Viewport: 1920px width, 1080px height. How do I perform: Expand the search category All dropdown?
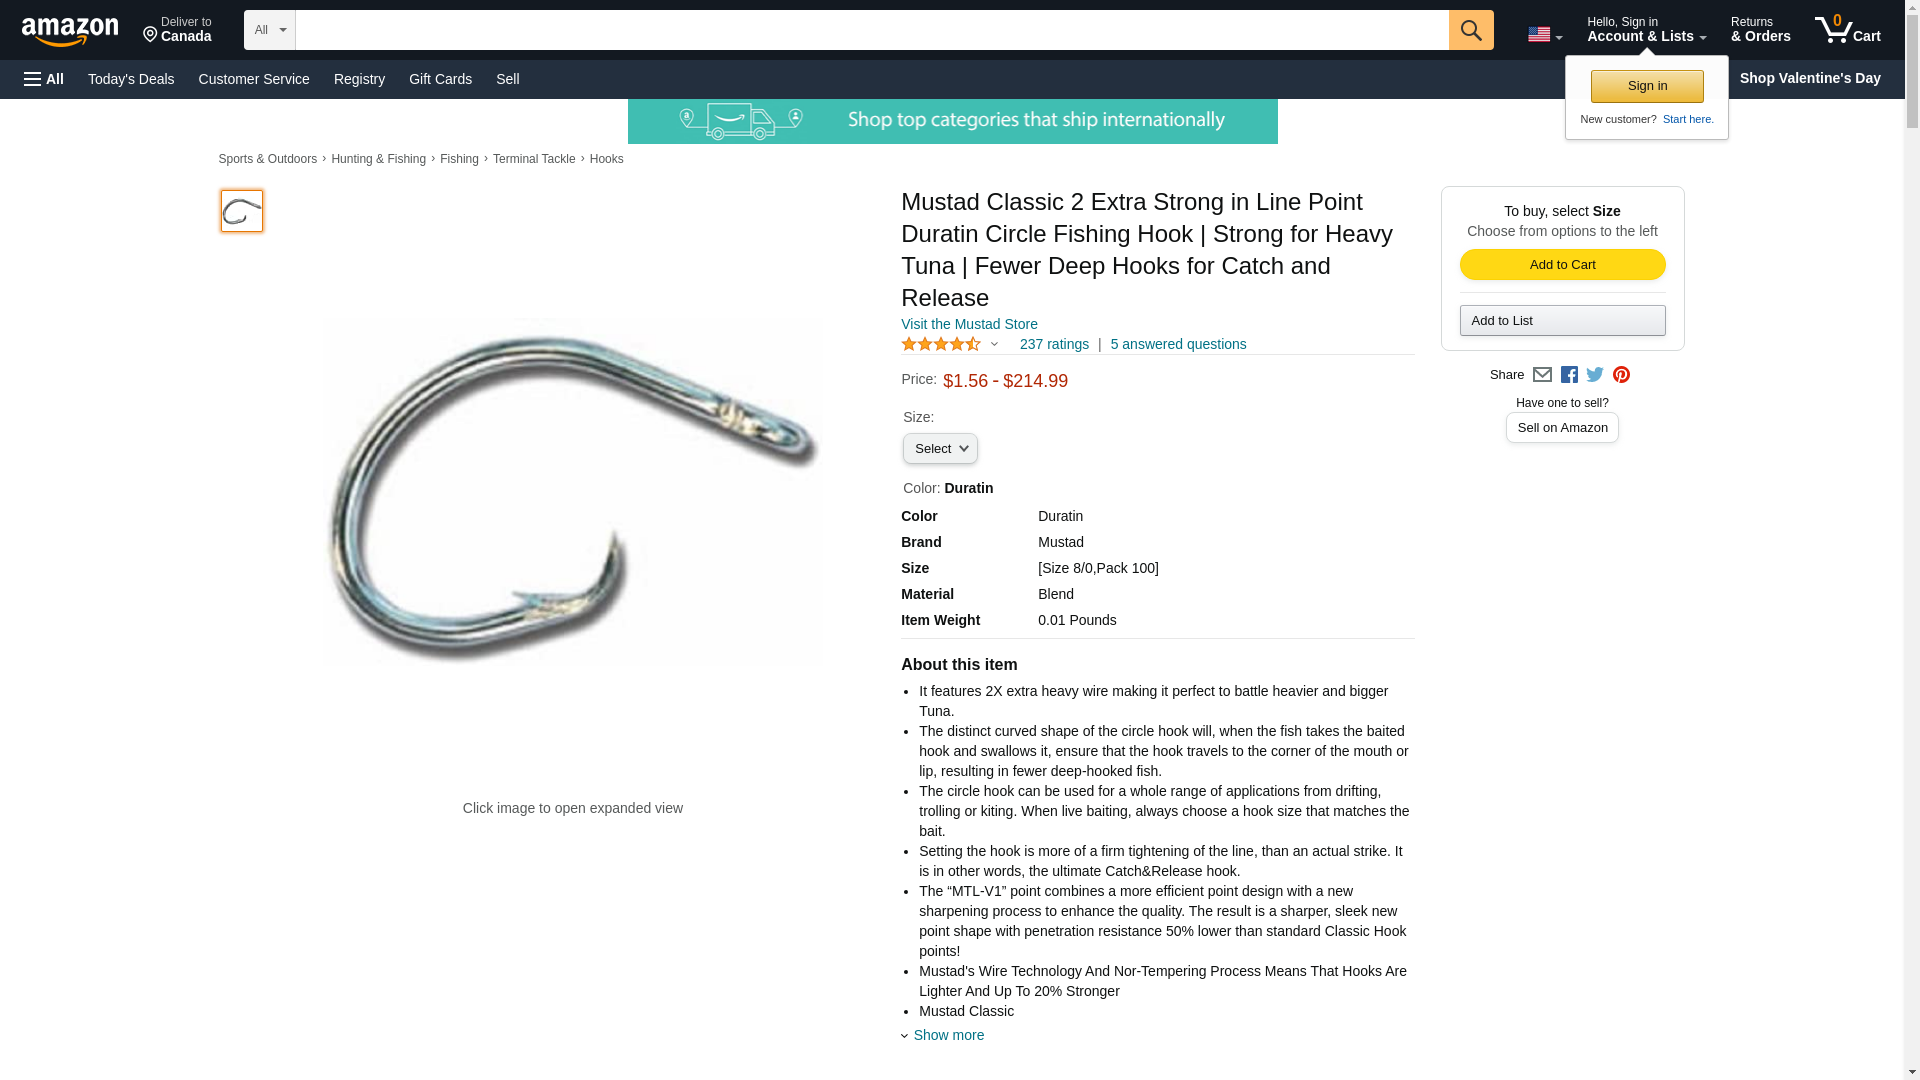[270, 30]
